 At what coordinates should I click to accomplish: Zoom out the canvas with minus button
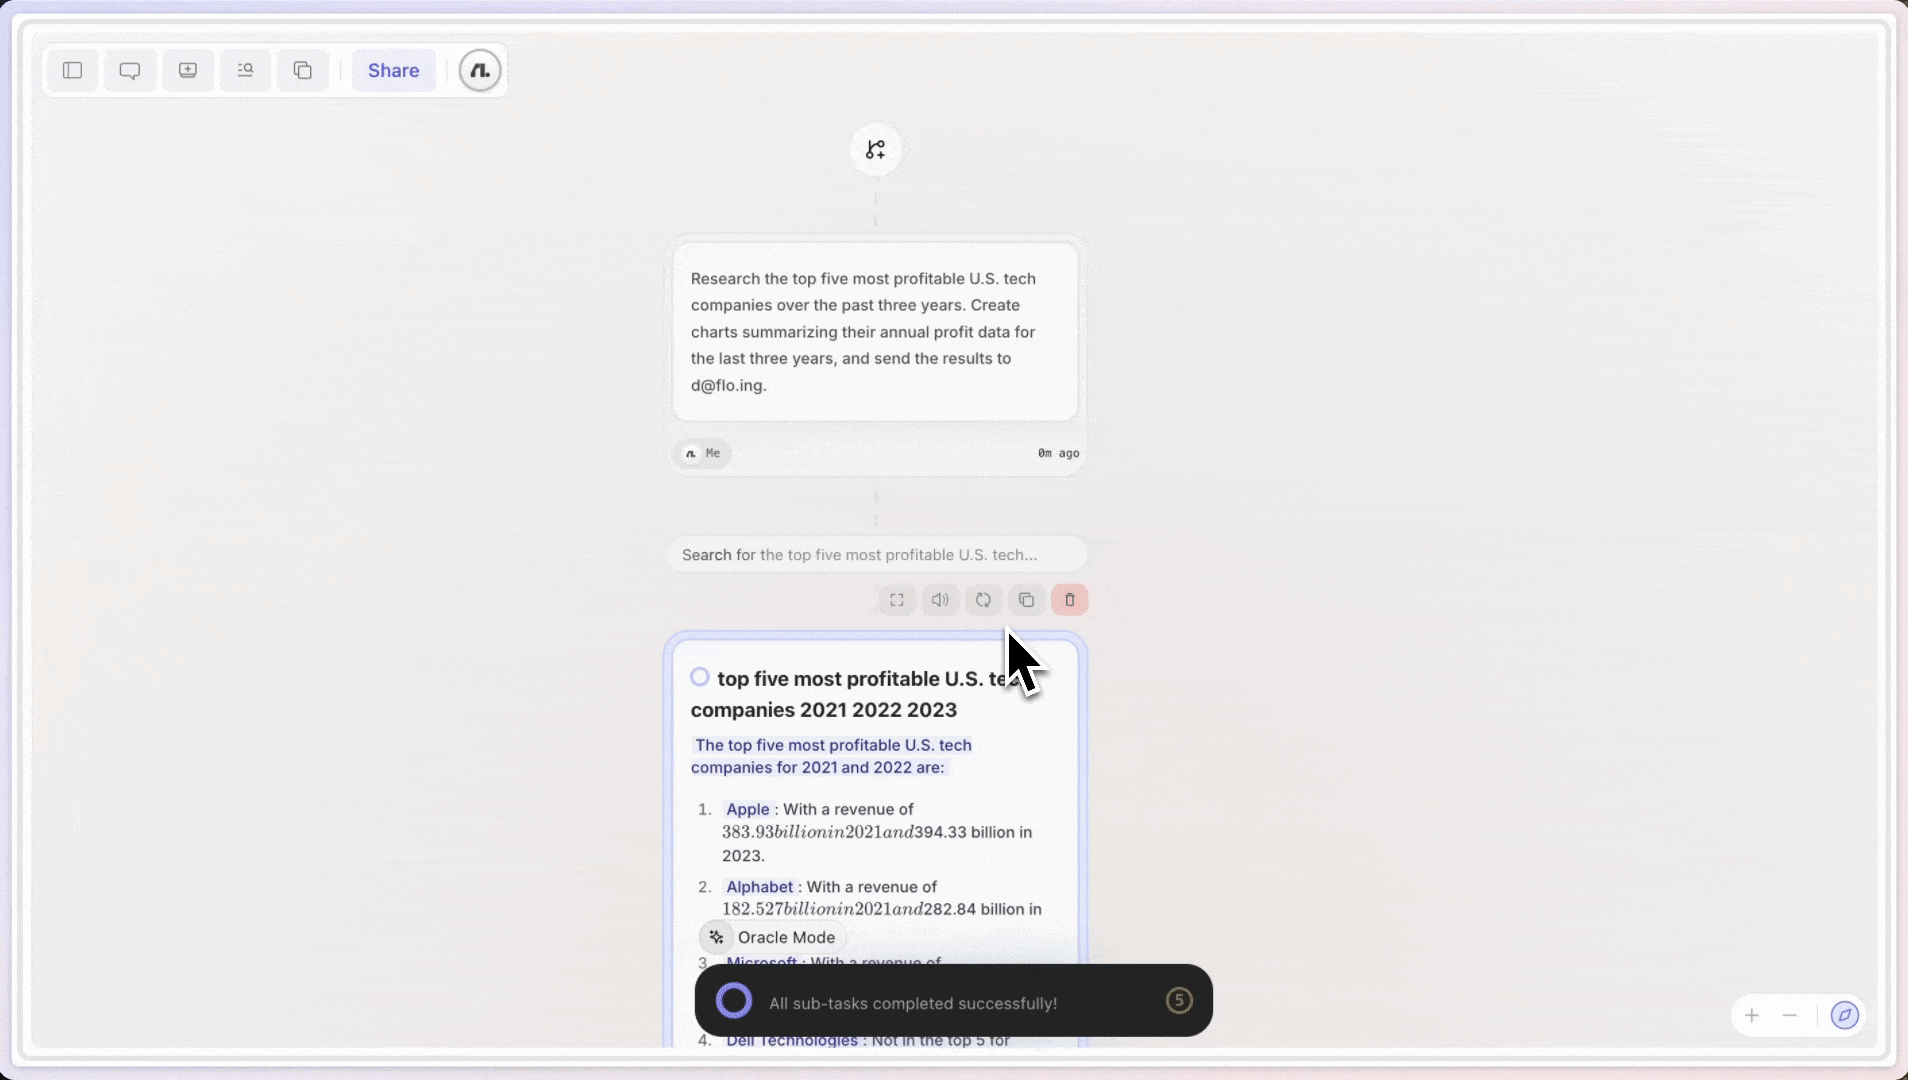click(x=1790, y=1016)
